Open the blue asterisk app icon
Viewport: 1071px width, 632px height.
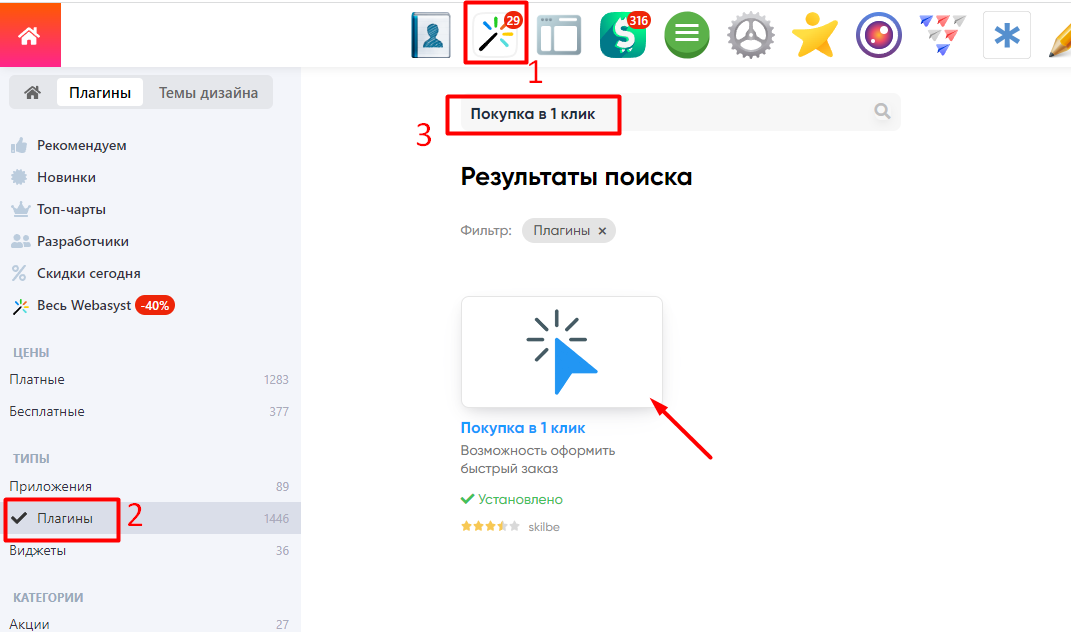1007,36
